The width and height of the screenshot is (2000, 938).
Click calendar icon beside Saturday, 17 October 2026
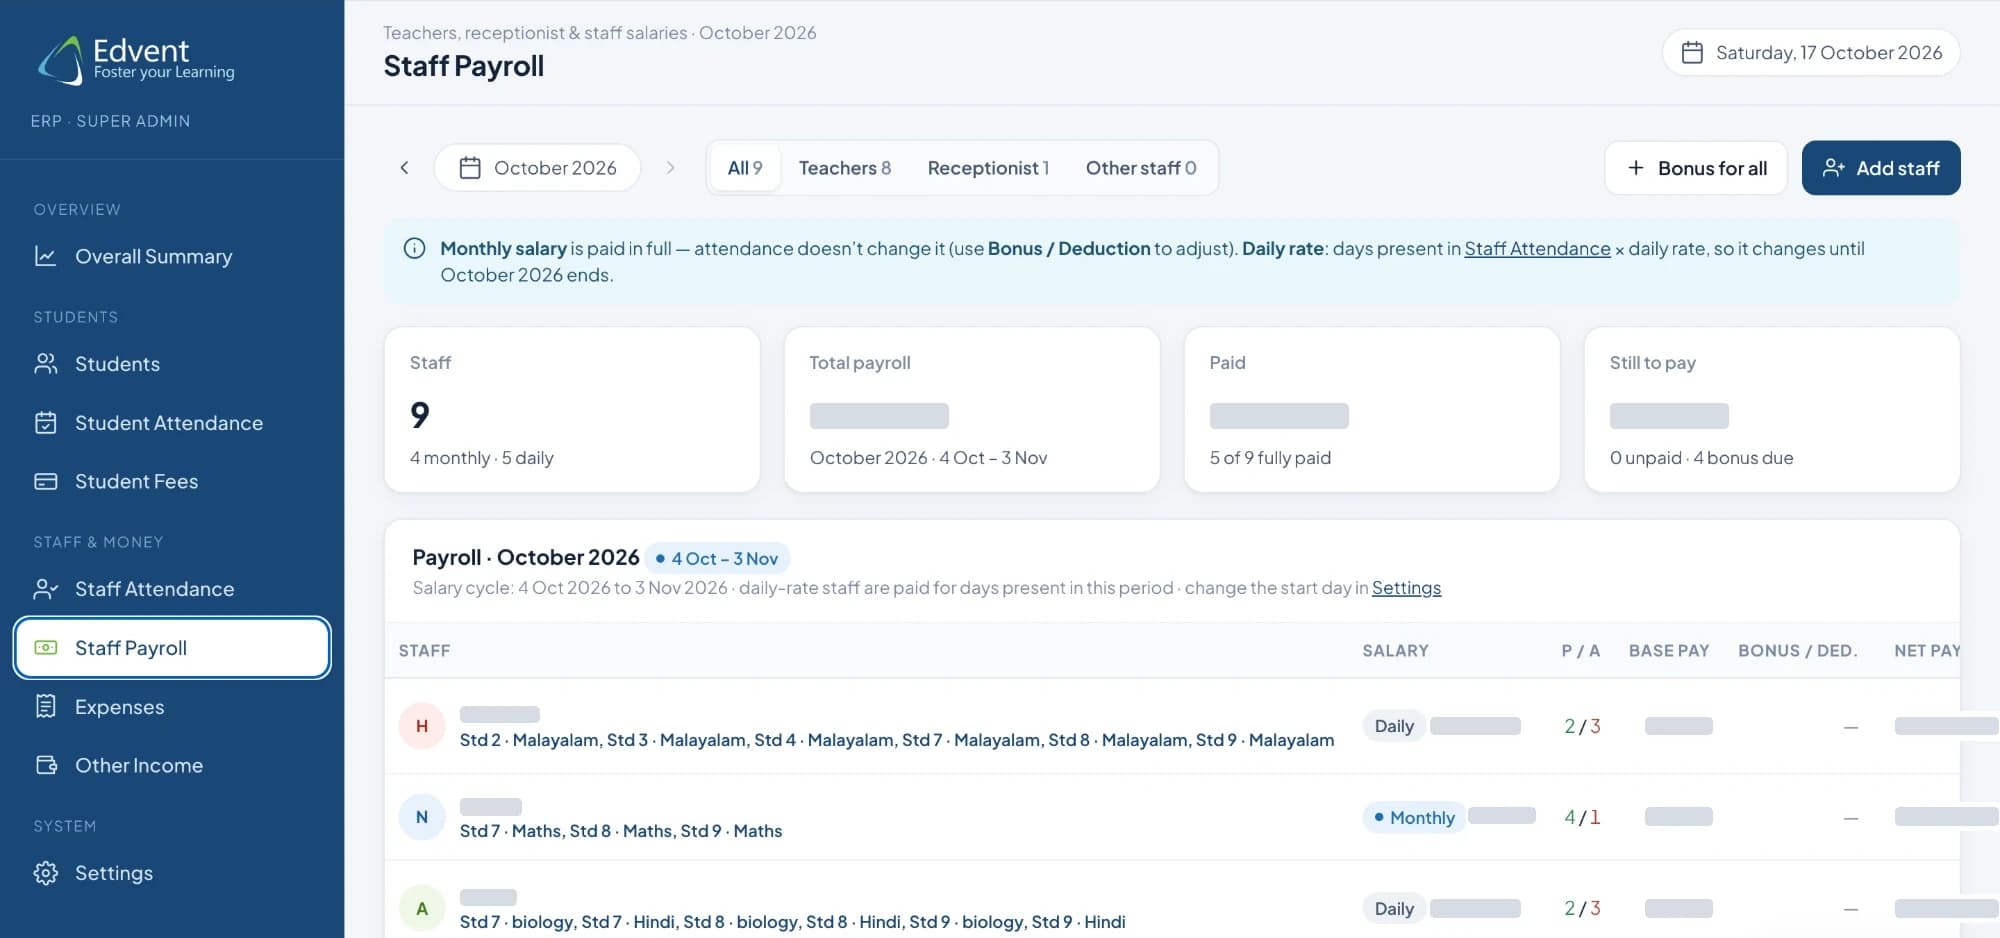point(1692,52)
